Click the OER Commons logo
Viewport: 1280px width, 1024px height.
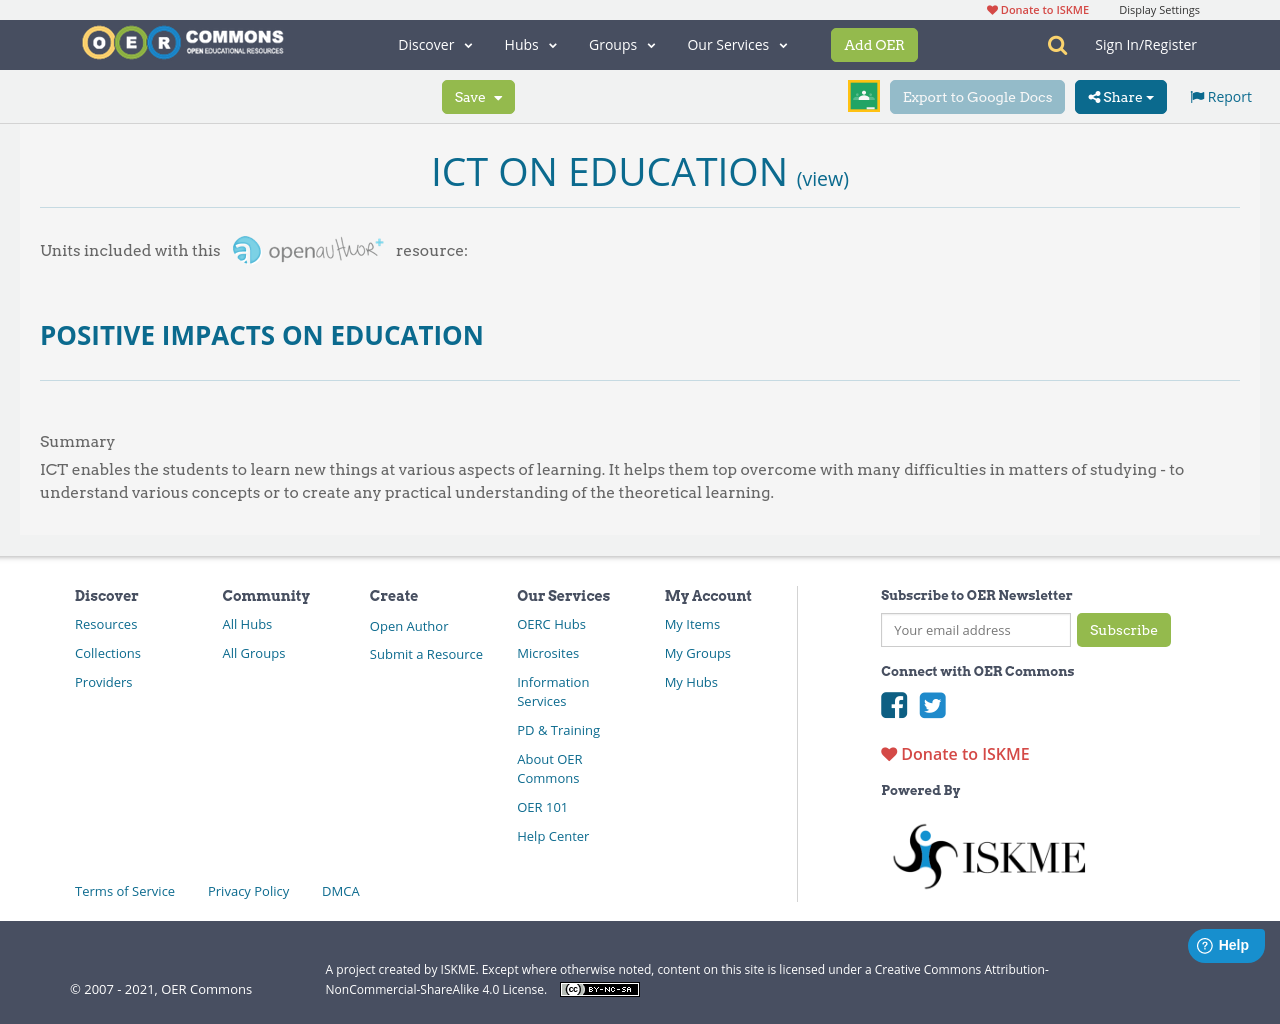tap(182, 41)
